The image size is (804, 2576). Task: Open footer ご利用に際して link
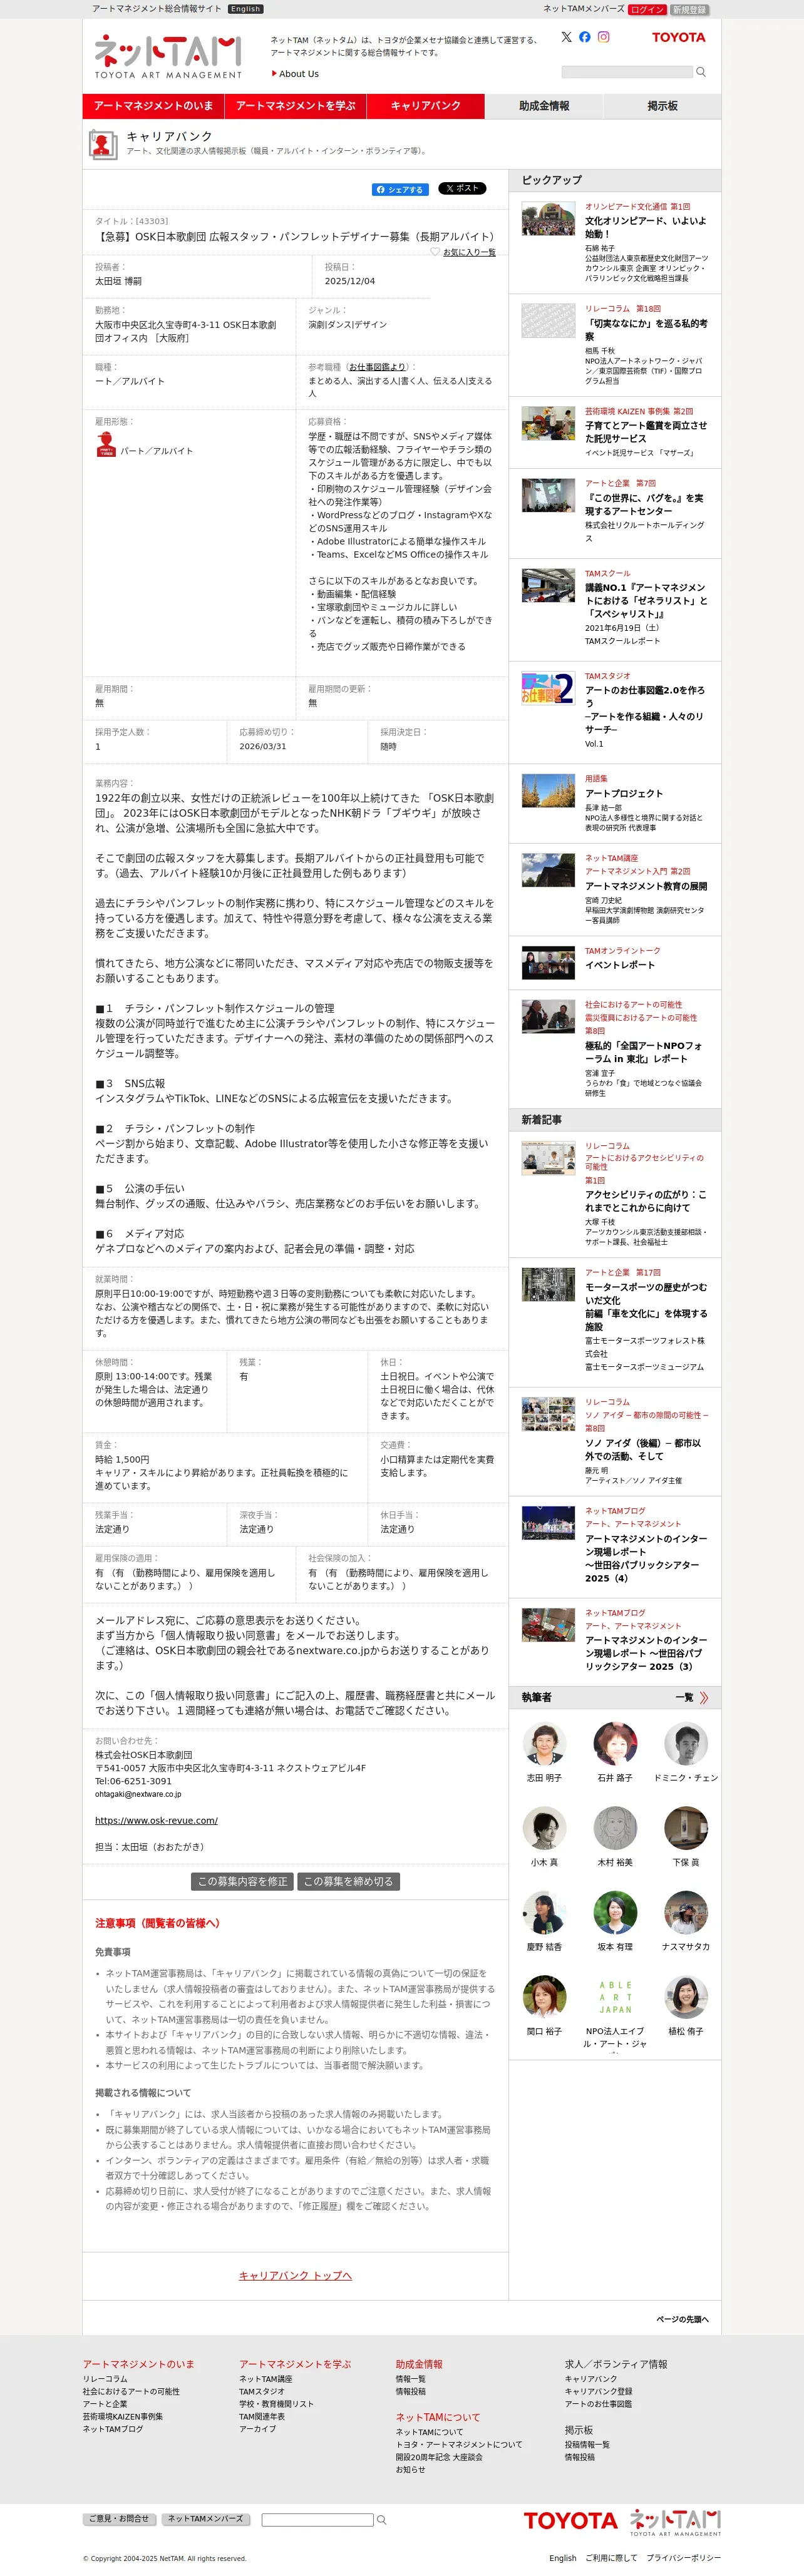coord(611,2558)
